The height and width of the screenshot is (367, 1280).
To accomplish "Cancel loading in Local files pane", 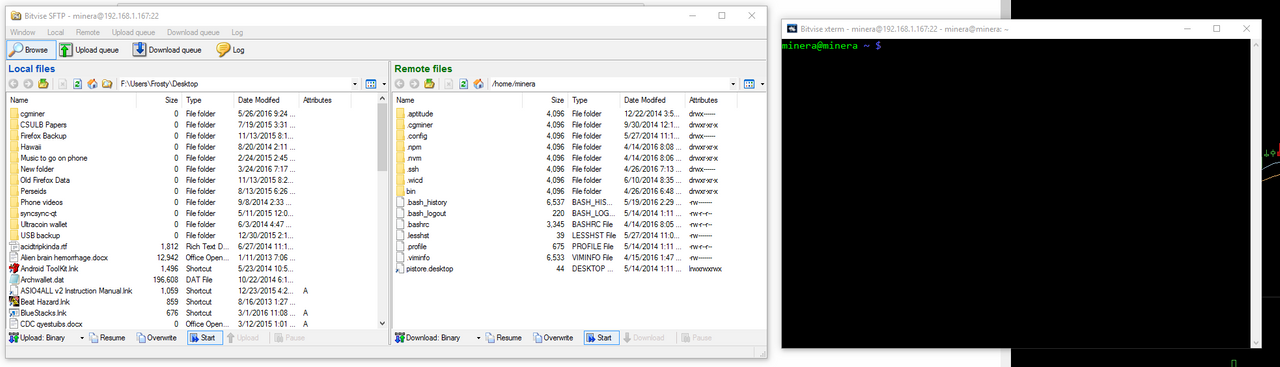I will [62, 84].
